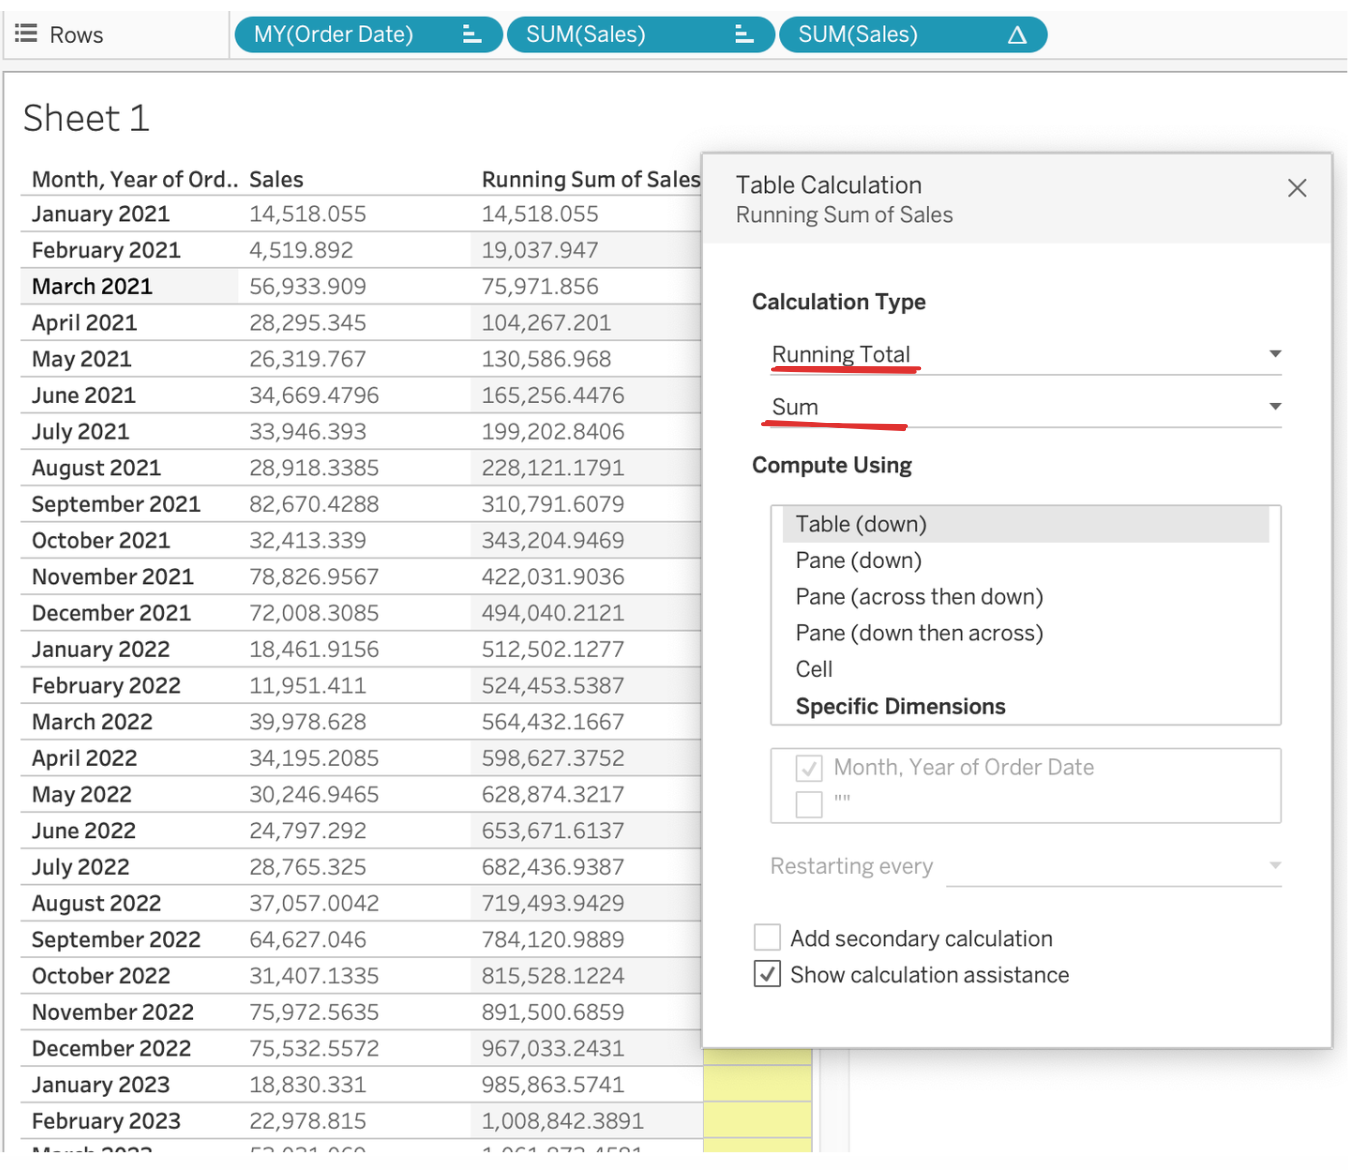
Task: Enable Add secondary calculation checkbox
Action: (x=767, y=938)
